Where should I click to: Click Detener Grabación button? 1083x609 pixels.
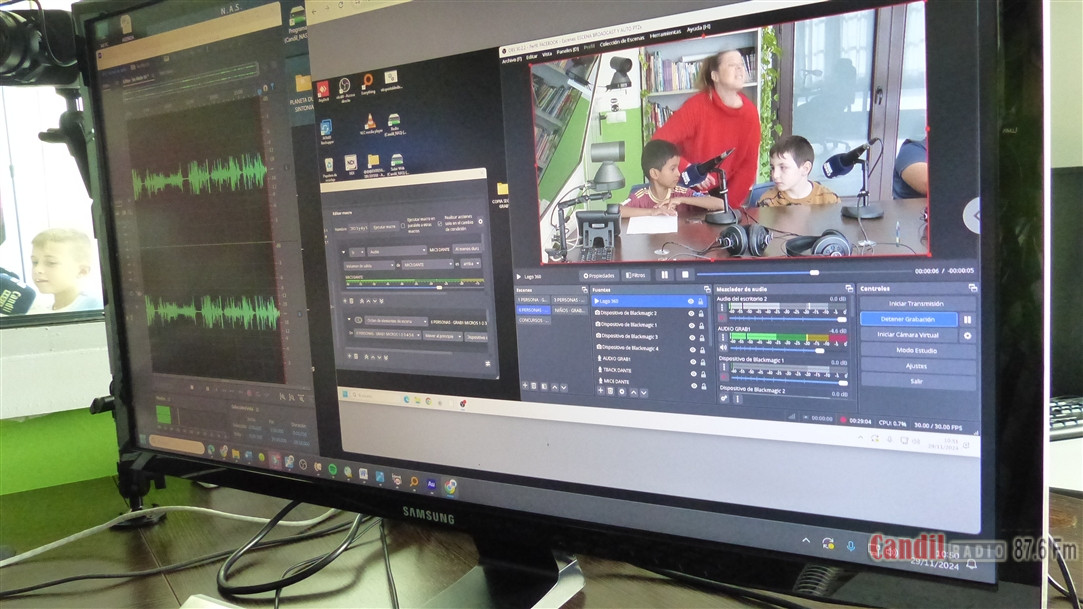[x=908, y=320]
